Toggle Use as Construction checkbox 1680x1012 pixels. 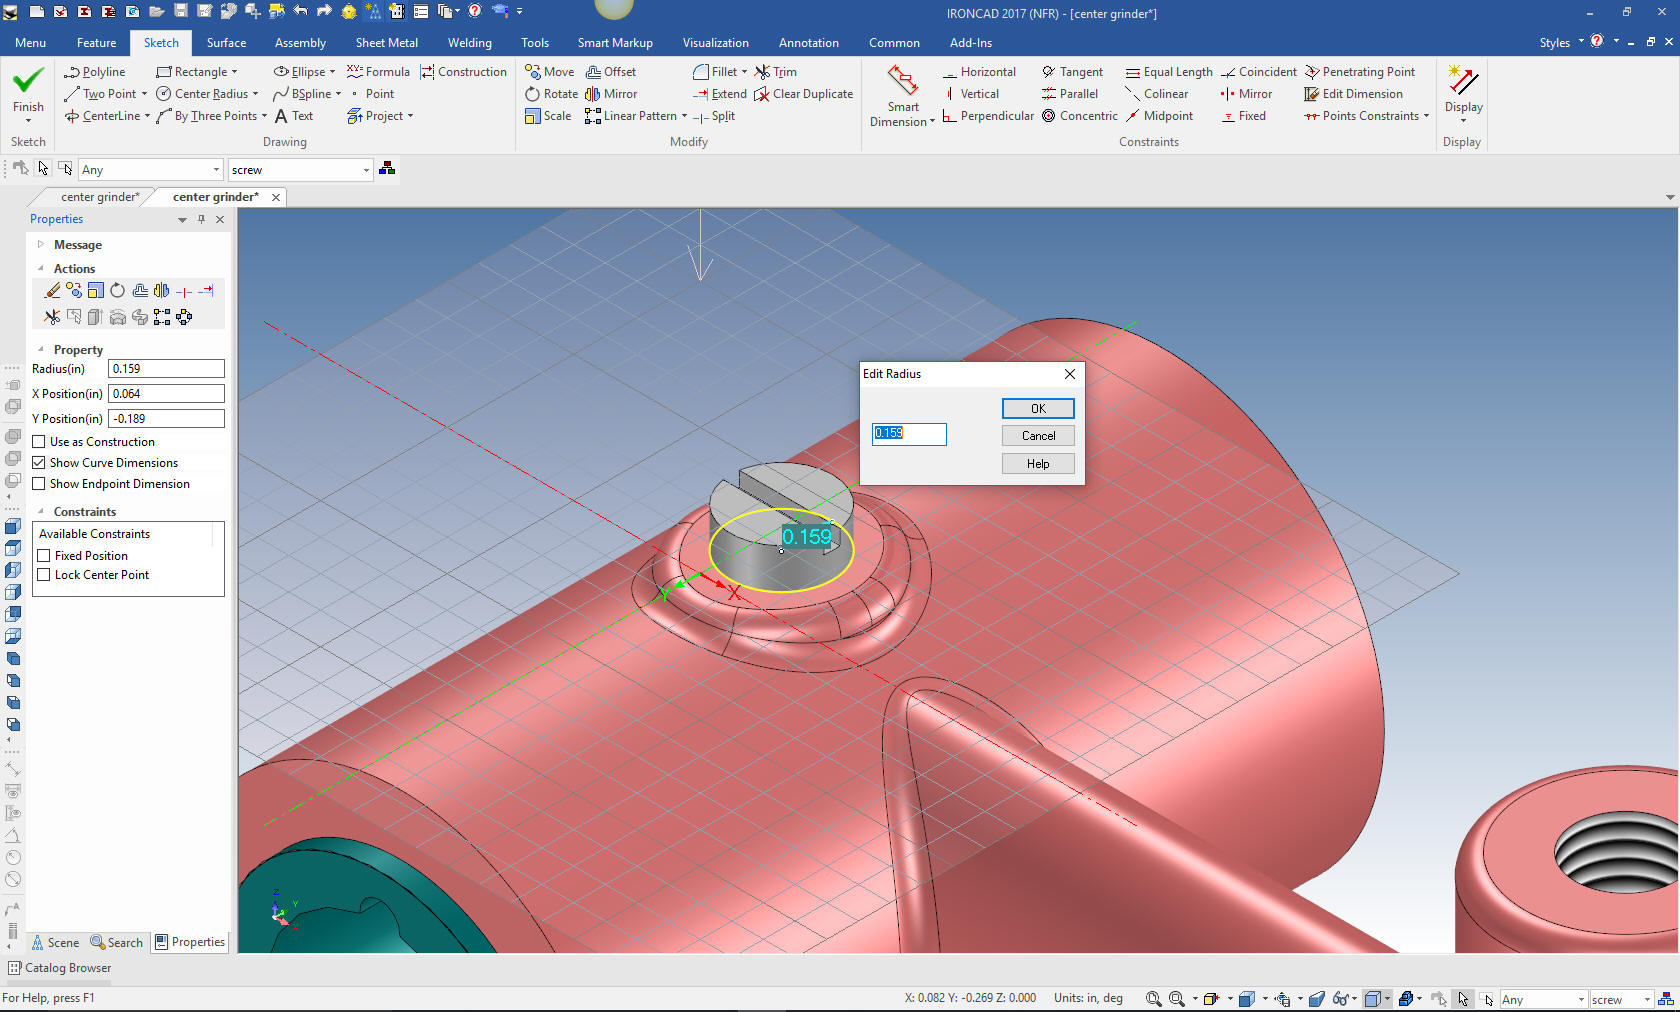click(x=39, y=442)
